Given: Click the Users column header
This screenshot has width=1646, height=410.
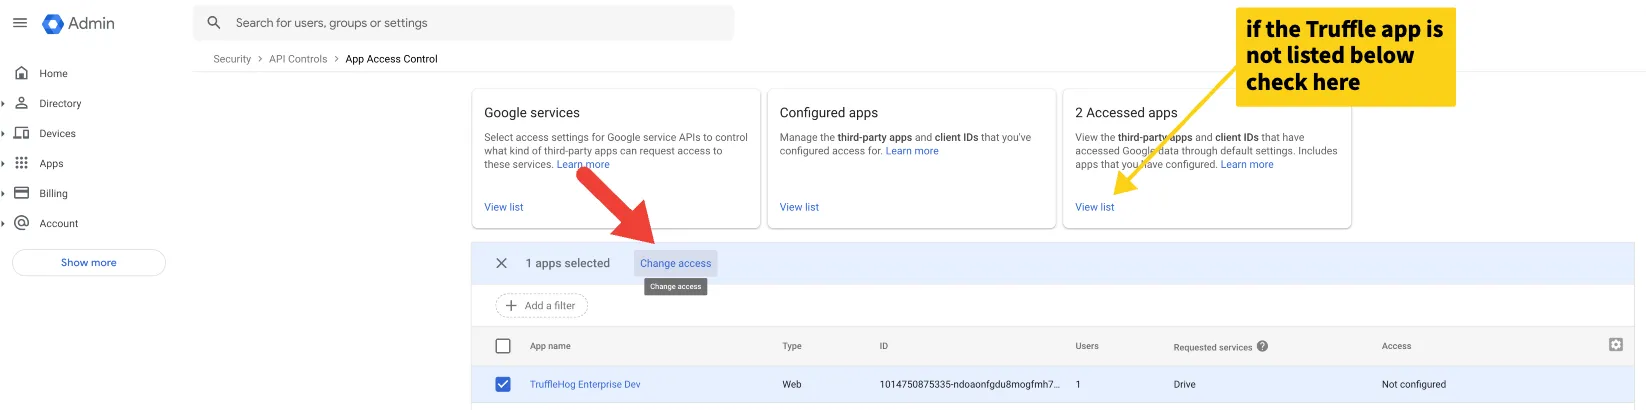Looking at the screenshot, I should pyautogui.click(x=1087, y=346).
